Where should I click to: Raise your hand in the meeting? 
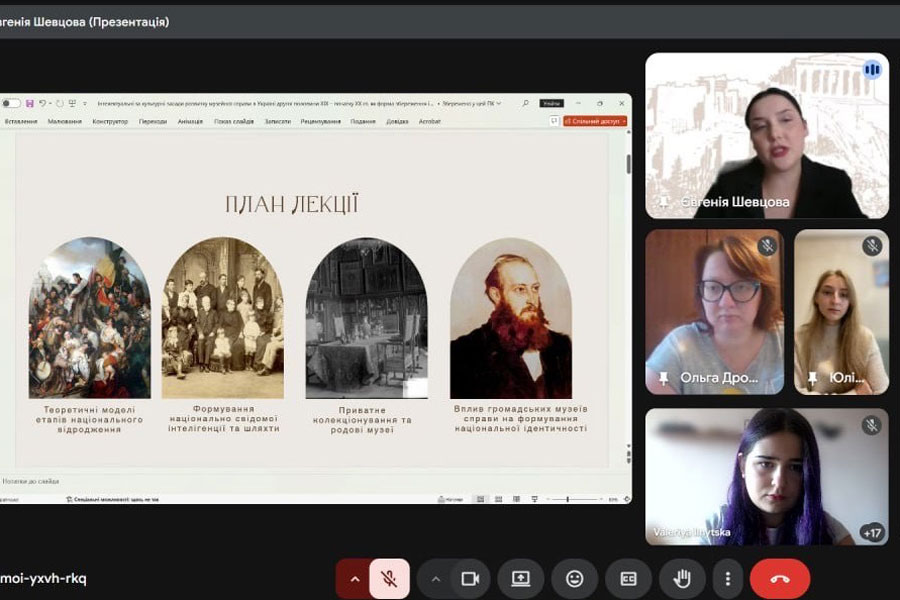click(682, 578)
